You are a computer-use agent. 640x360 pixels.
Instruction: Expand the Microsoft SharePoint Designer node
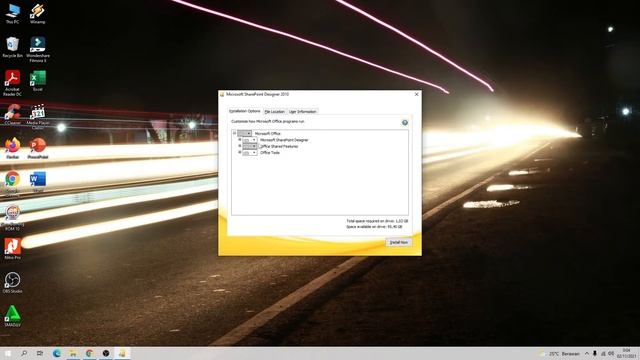(240, 140)
